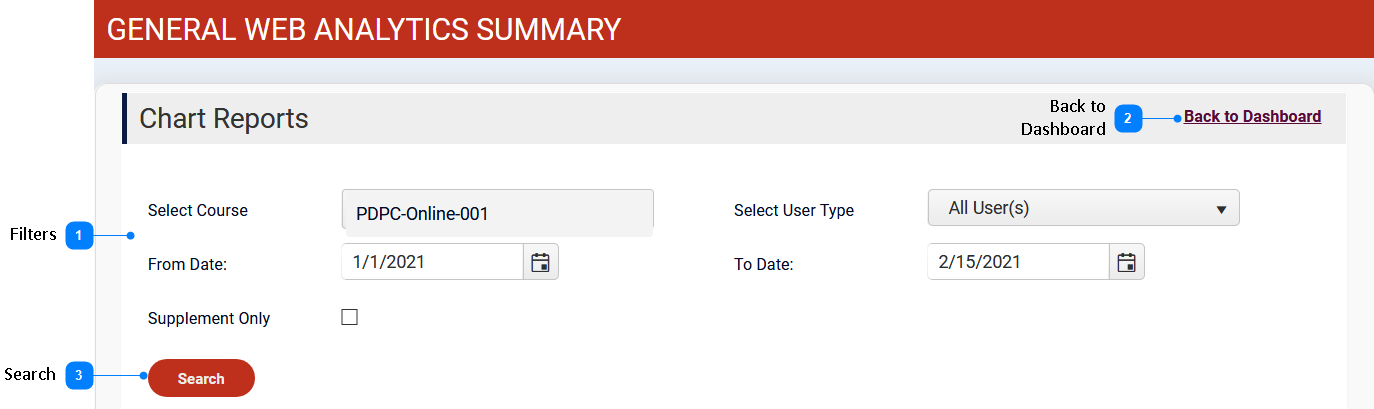1374x409 pixels.
Task: Click the PDPC-Online-001 course field
Action: click(497, 212)
